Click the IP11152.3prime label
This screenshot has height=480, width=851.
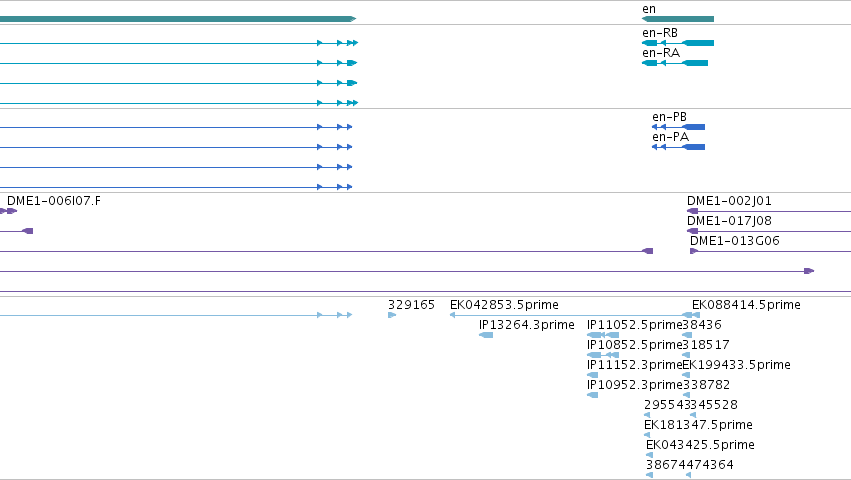click(634, 365)
